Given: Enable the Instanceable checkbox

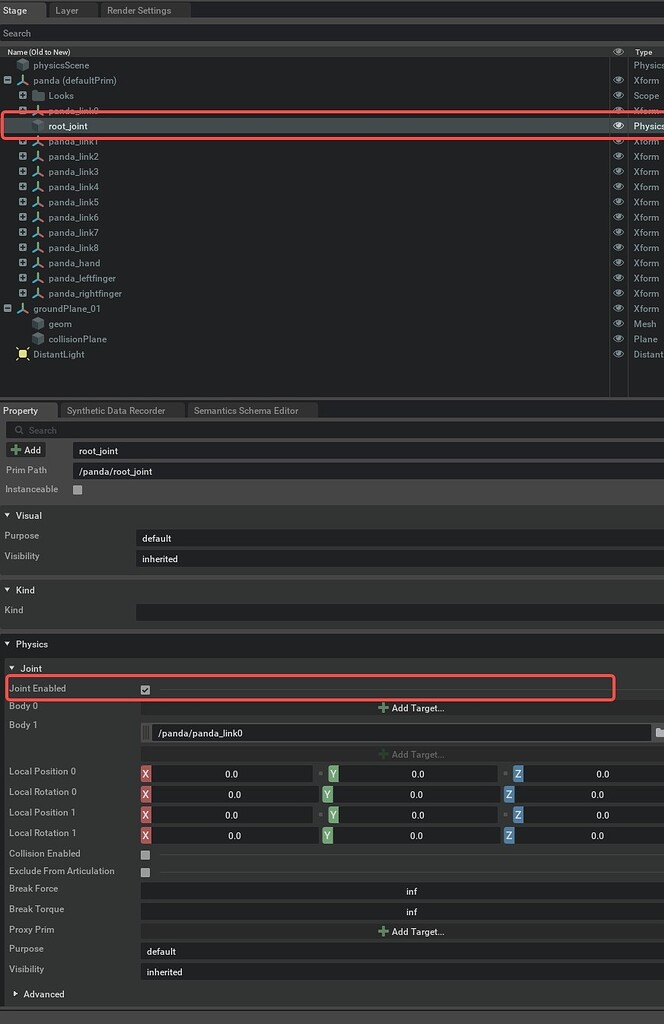Looking at the screenshot, I should coord(77,489).
